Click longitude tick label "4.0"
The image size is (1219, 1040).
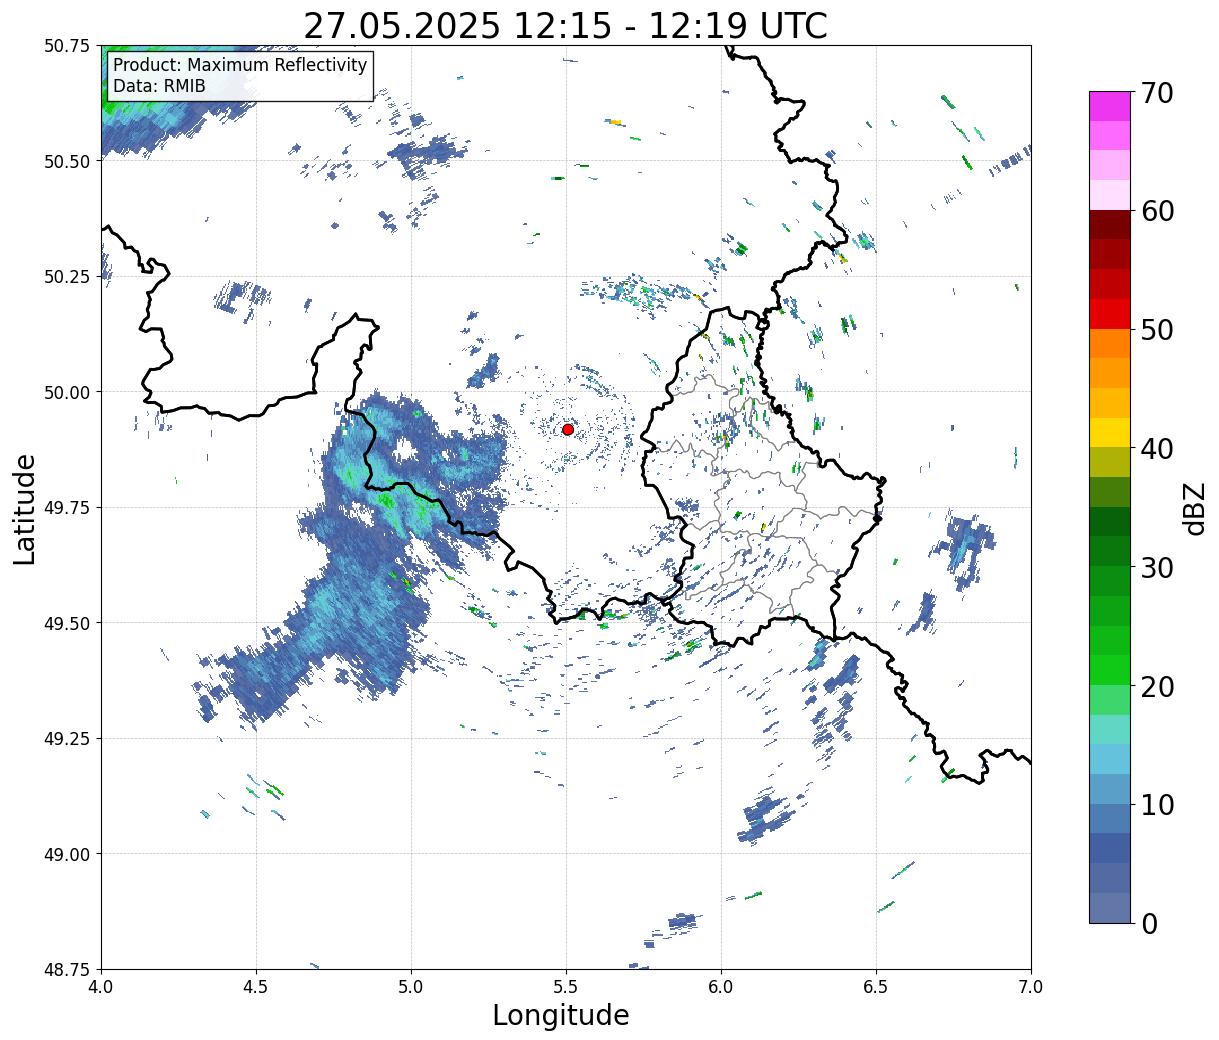tap(101, 987)
